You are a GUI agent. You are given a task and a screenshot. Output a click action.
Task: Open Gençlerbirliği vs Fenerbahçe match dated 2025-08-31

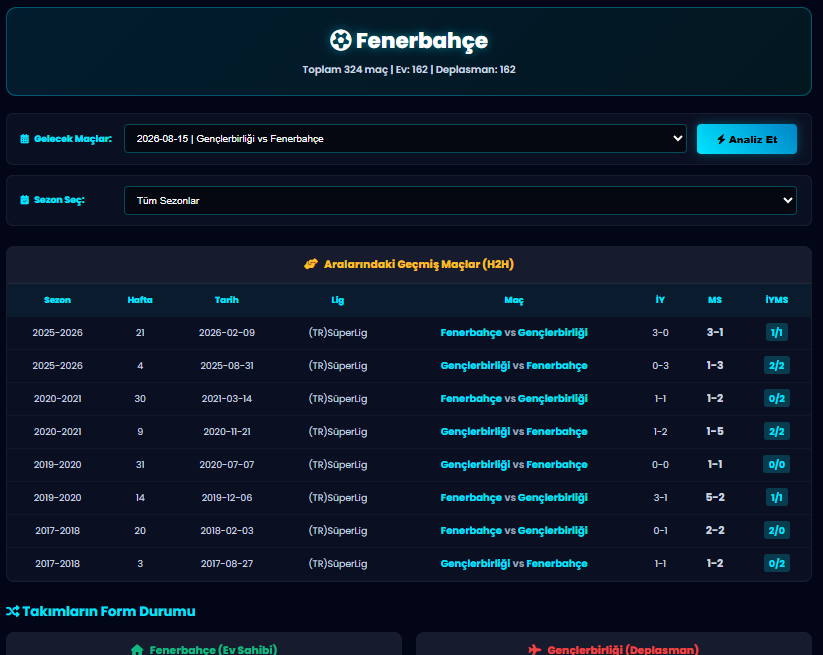tap(514, 365)
